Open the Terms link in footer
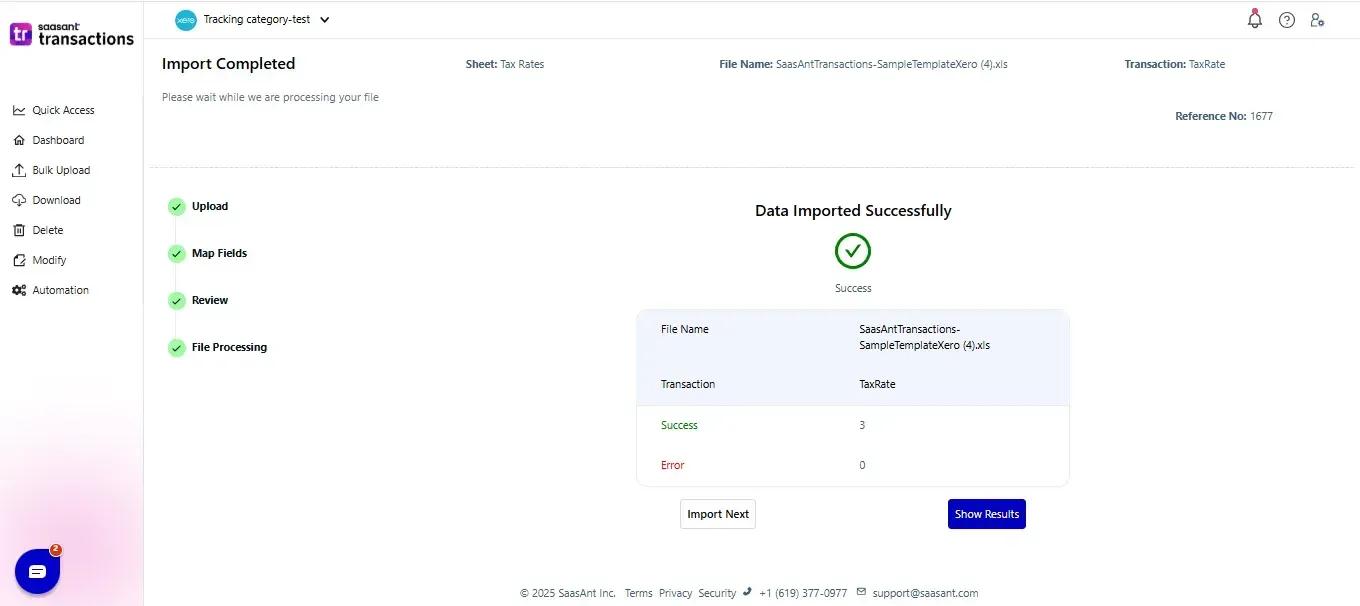The height and width of the screenshot is (606, 1360). coord(639,593)
